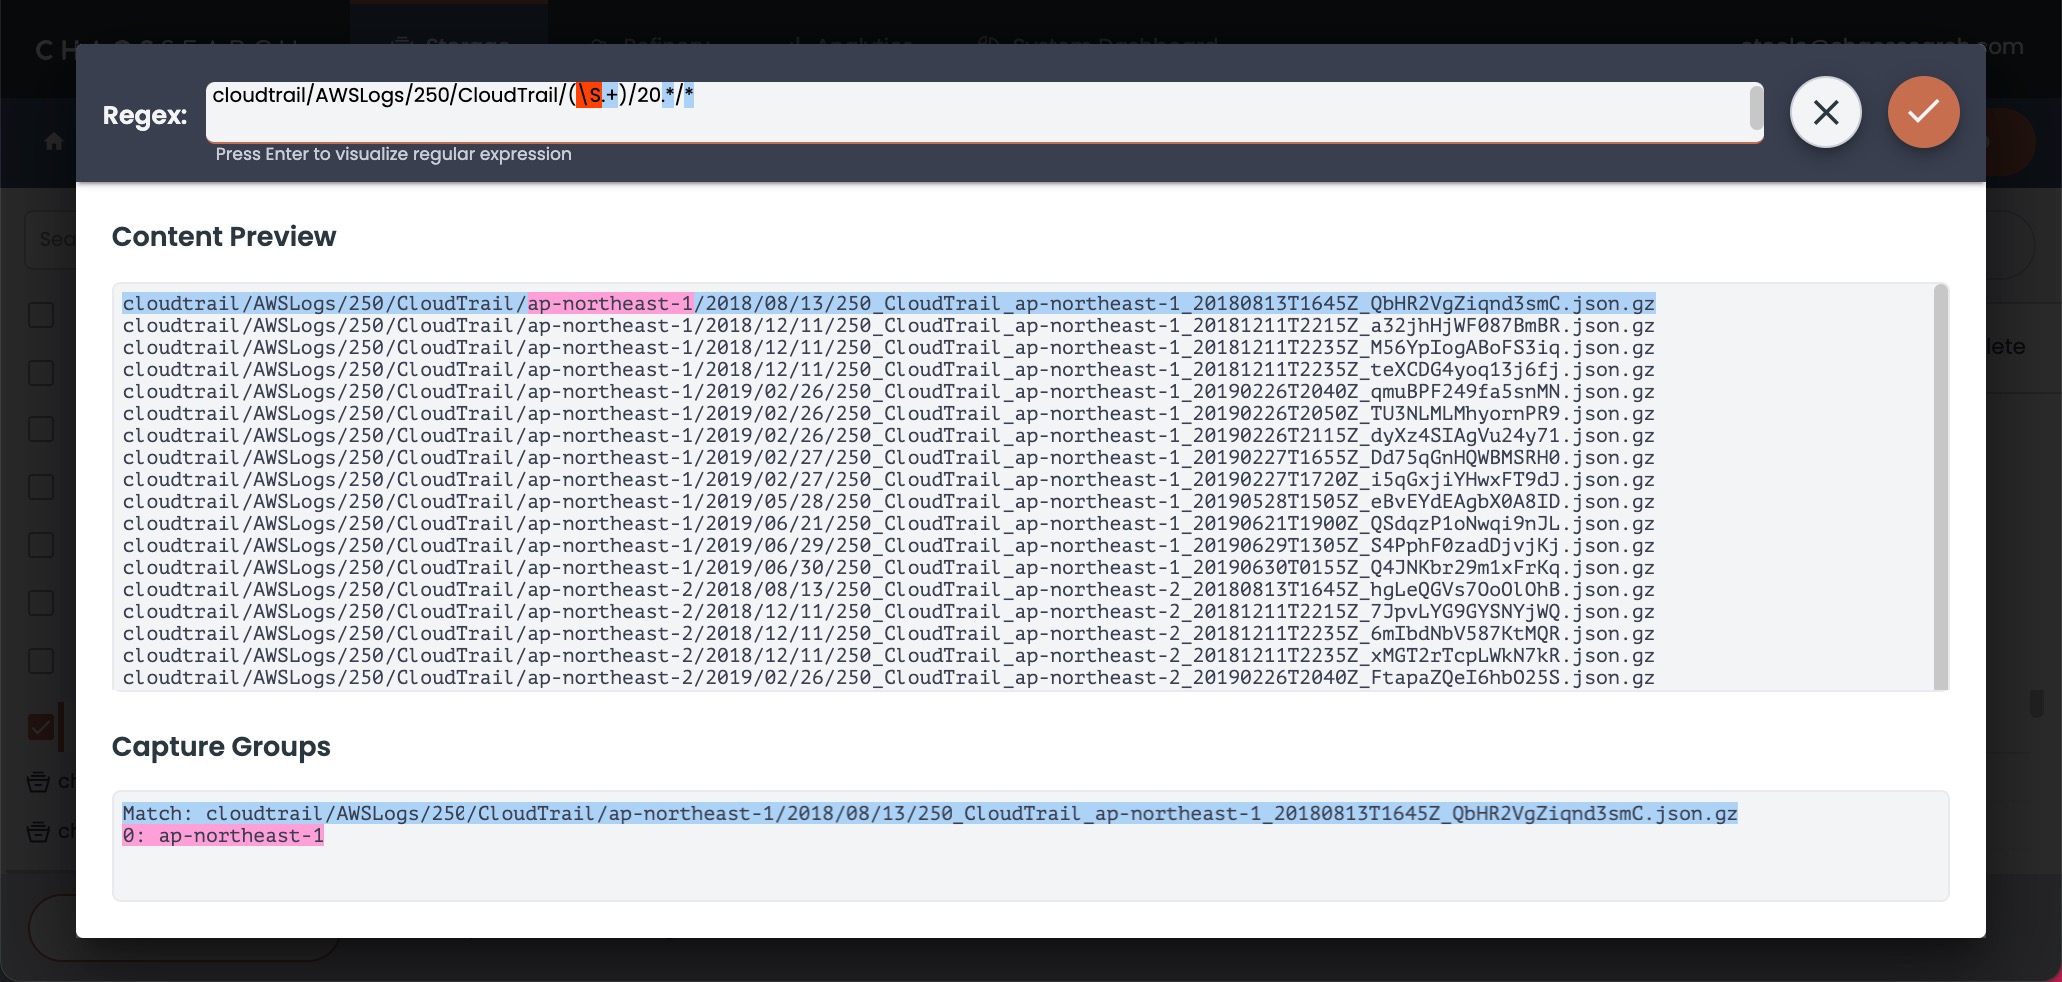2062x982 pixels.
Task: Click into the Regex input field
Action: click(x=984, y=112)
